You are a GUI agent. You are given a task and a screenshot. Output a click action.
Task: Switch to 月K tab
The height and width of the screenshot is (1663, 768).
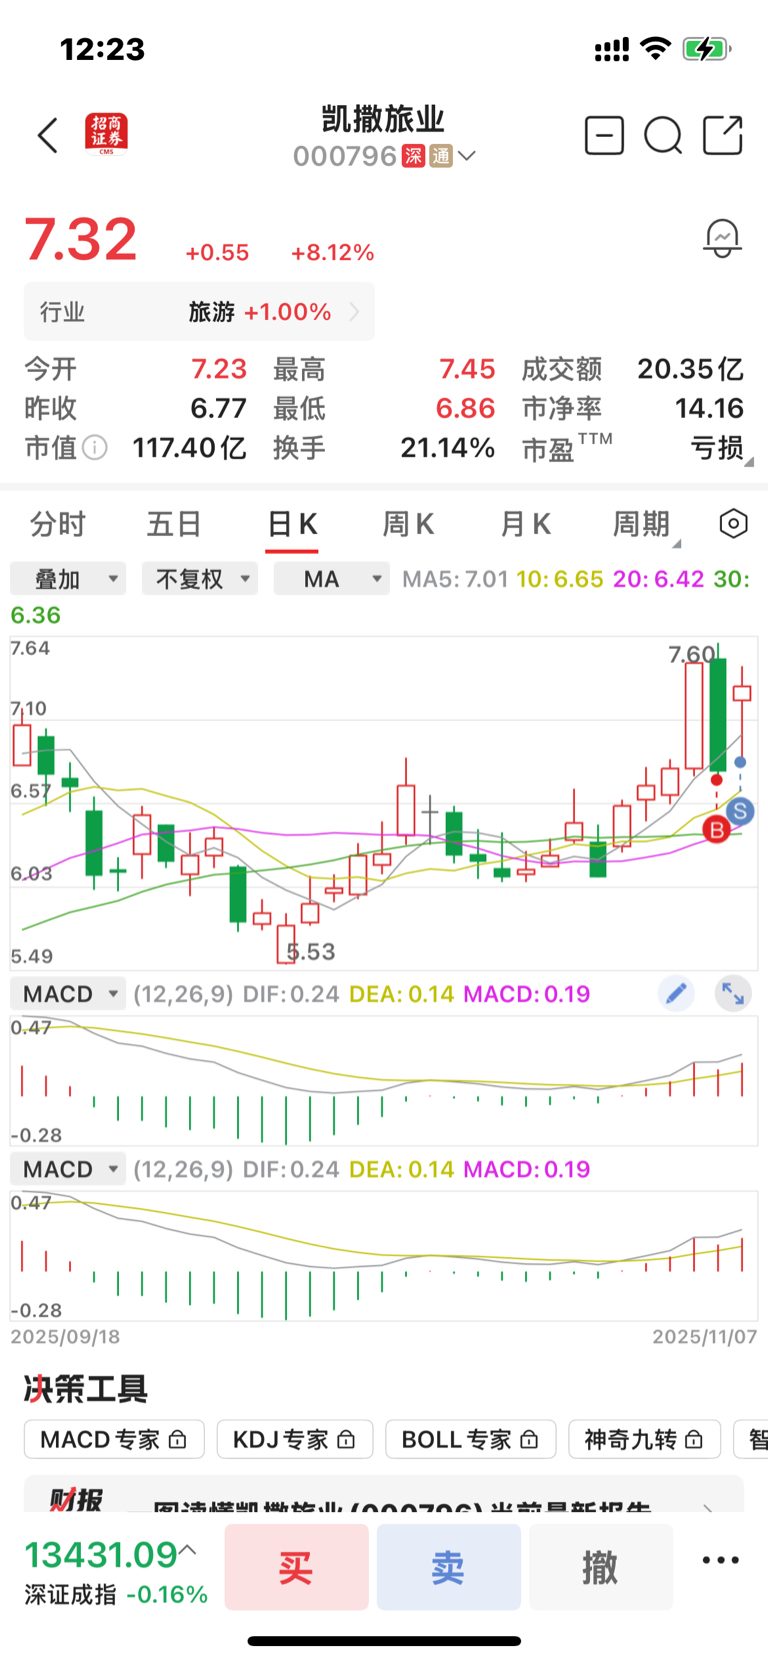tap(525, 524)
